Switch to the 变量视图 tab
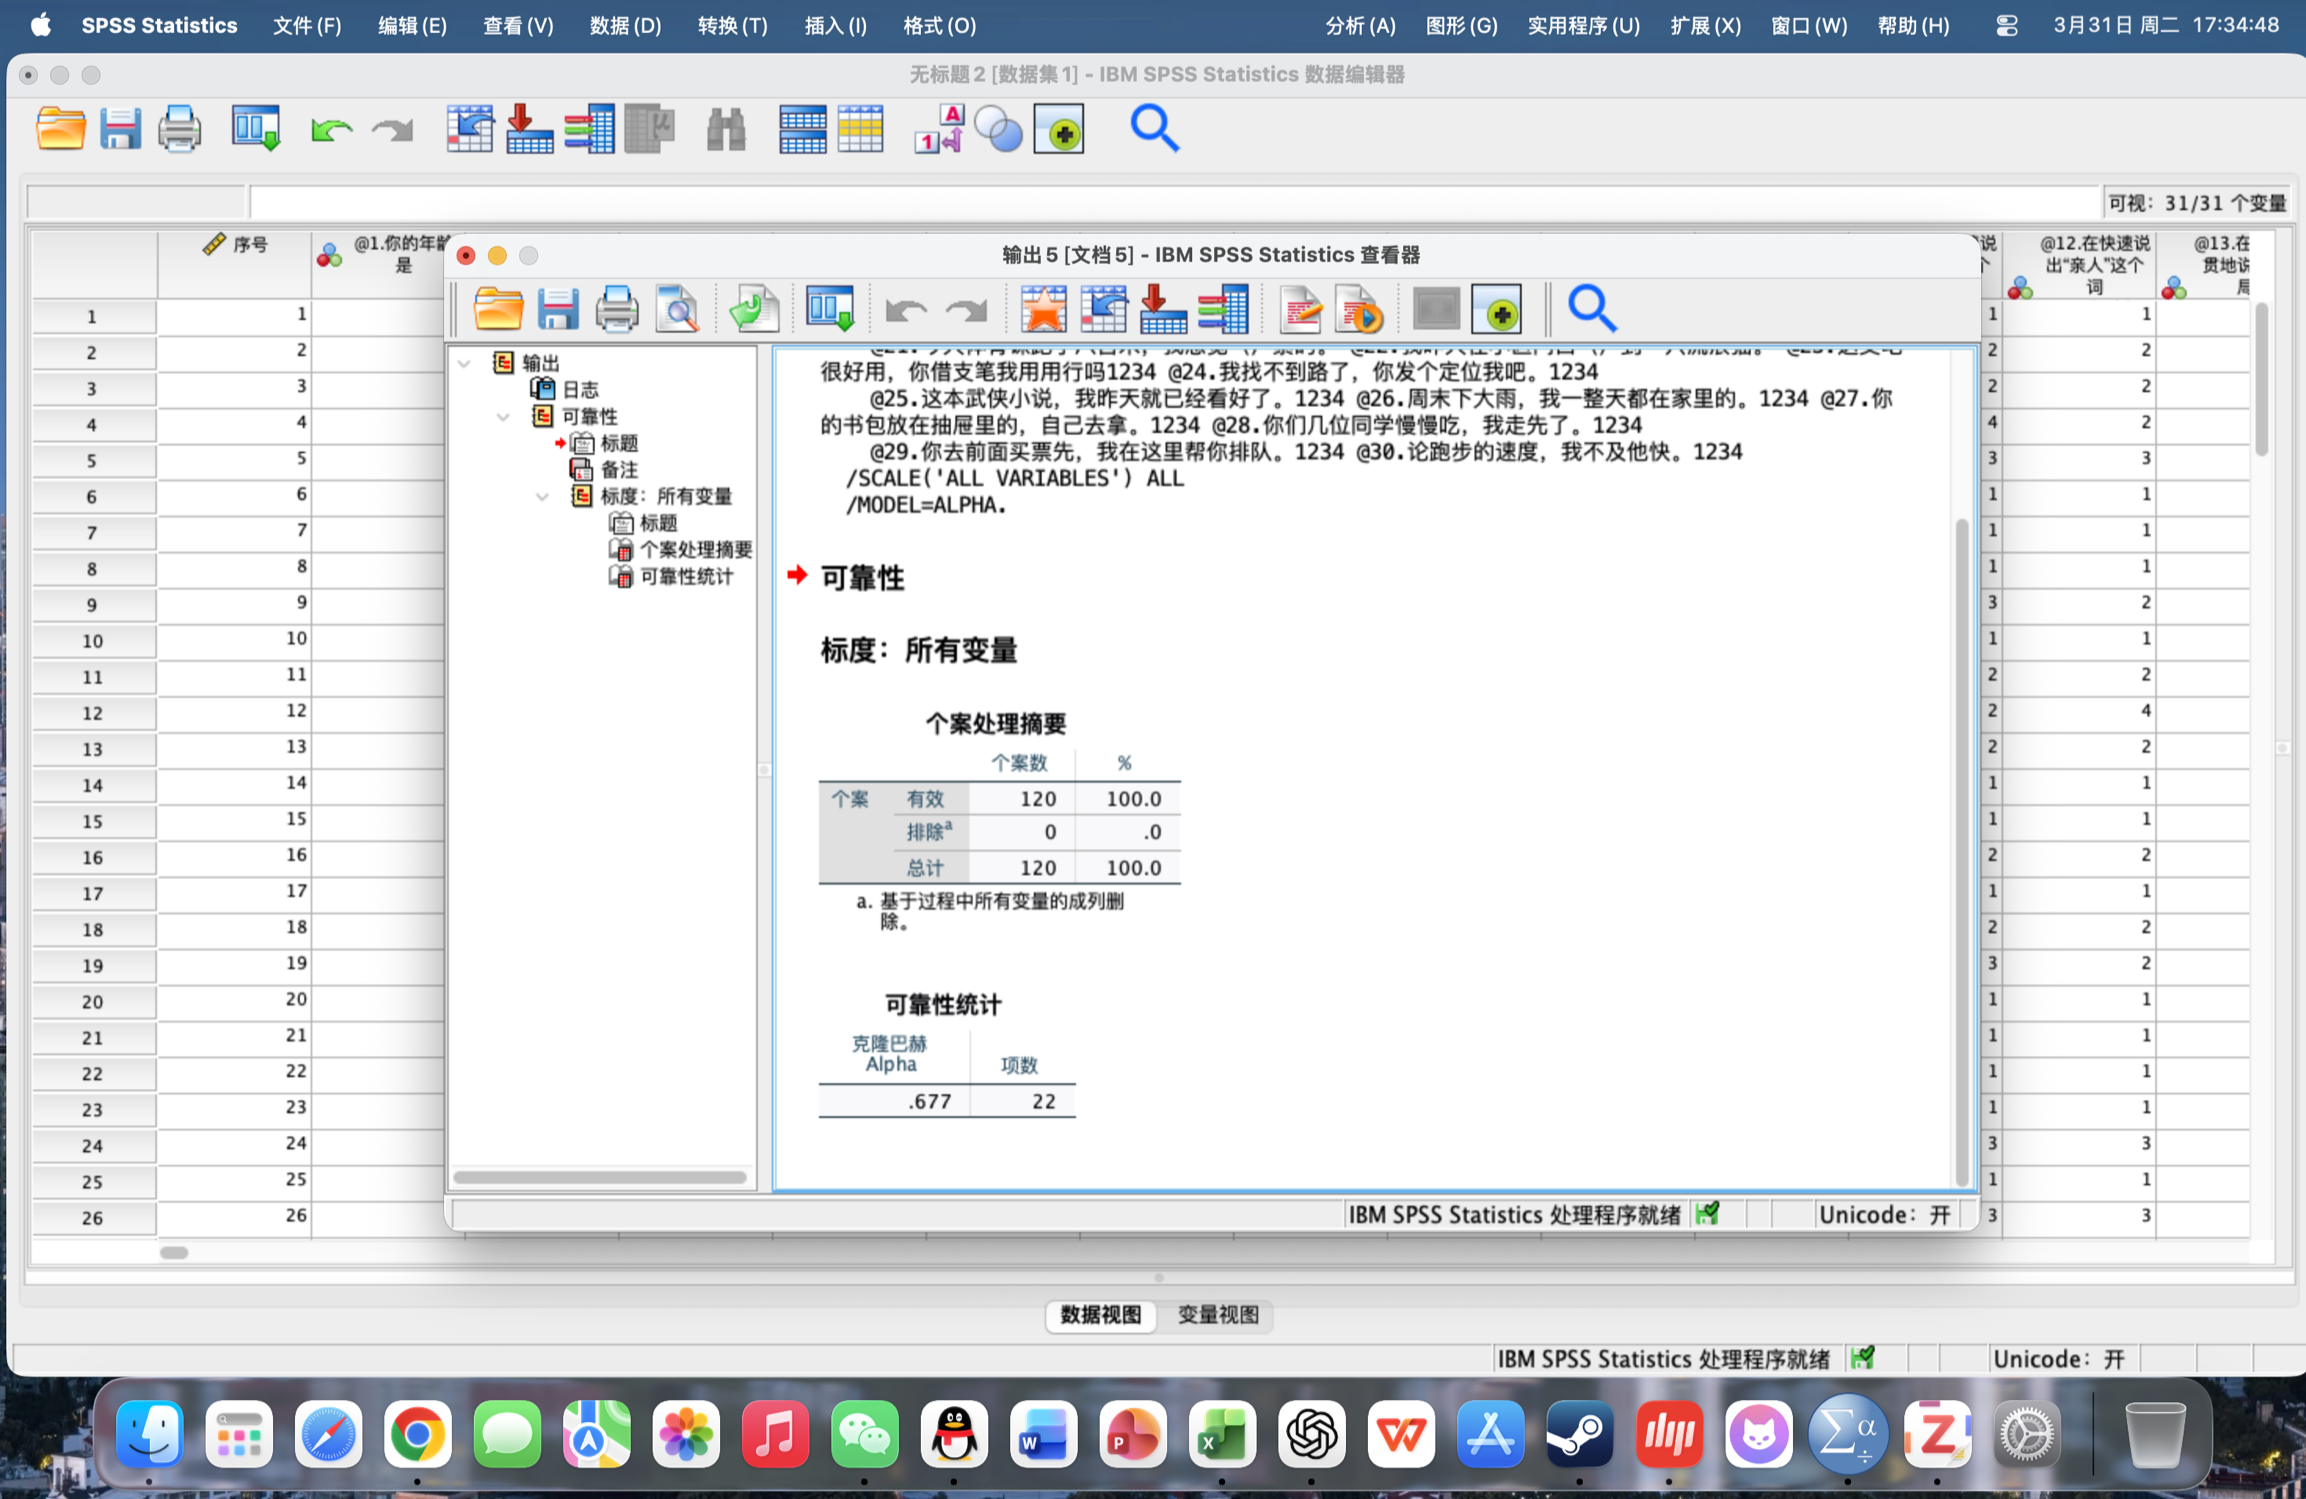The height and width of the screenshot is (1499, 2306). point(1217,1315)
